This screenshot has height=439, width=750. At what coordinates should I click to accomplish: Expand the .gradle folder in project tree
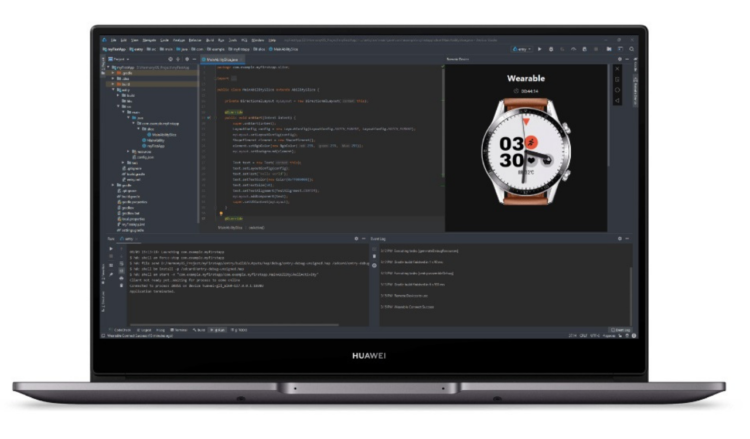pyautogui.click(x=113, y=73)
